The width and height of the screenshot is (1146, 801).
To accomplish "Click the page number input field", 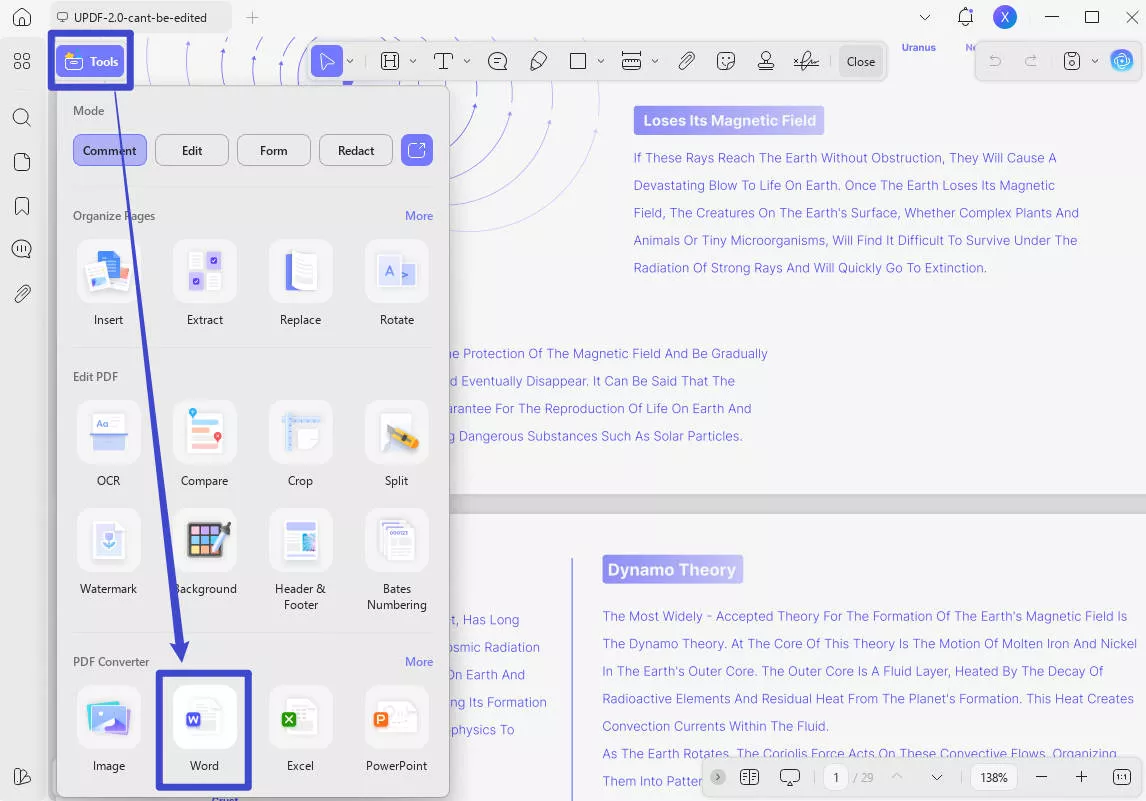I will pyautogui.click(x=836, y=776).
